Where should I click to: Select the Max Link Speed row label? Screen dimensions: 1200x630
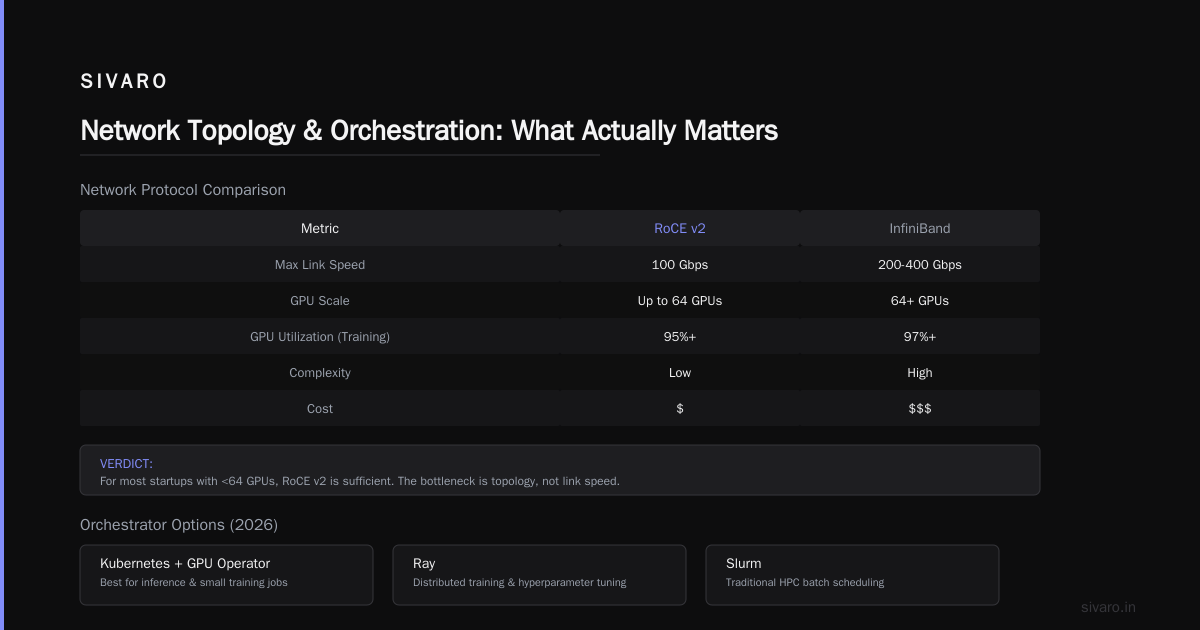(x=320, y=265)
